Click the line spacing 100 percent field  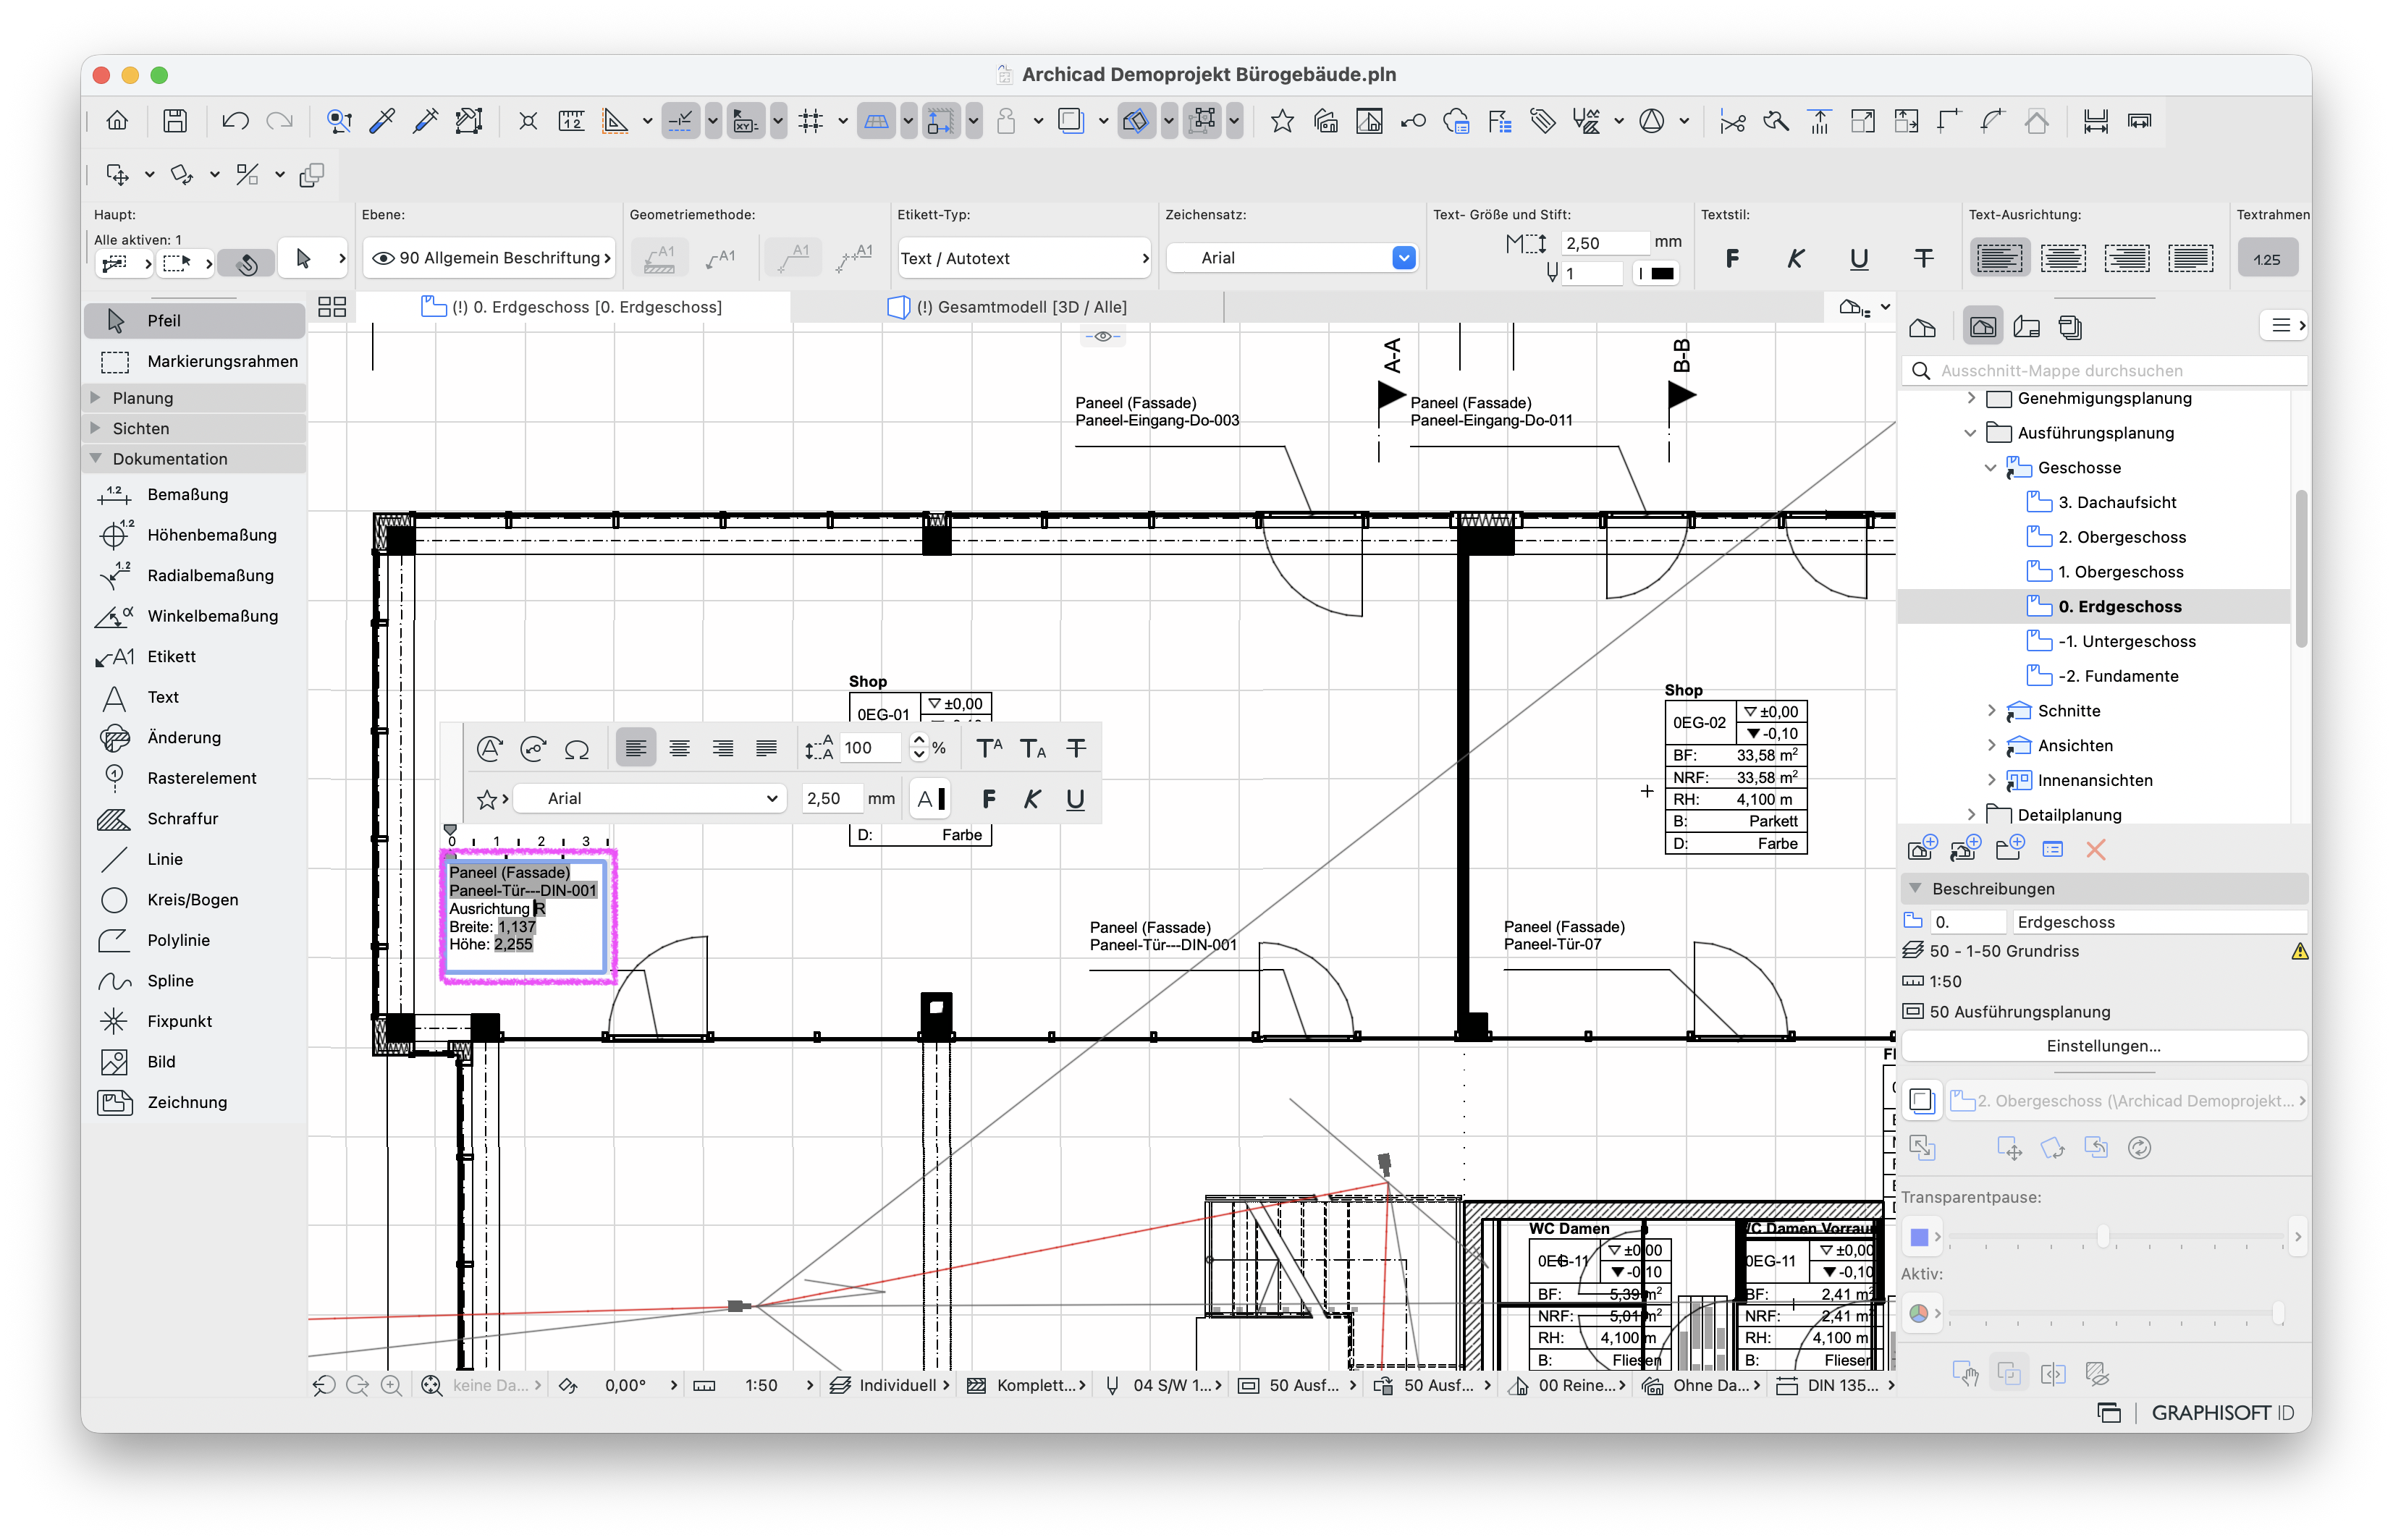[x=871, y=748]
